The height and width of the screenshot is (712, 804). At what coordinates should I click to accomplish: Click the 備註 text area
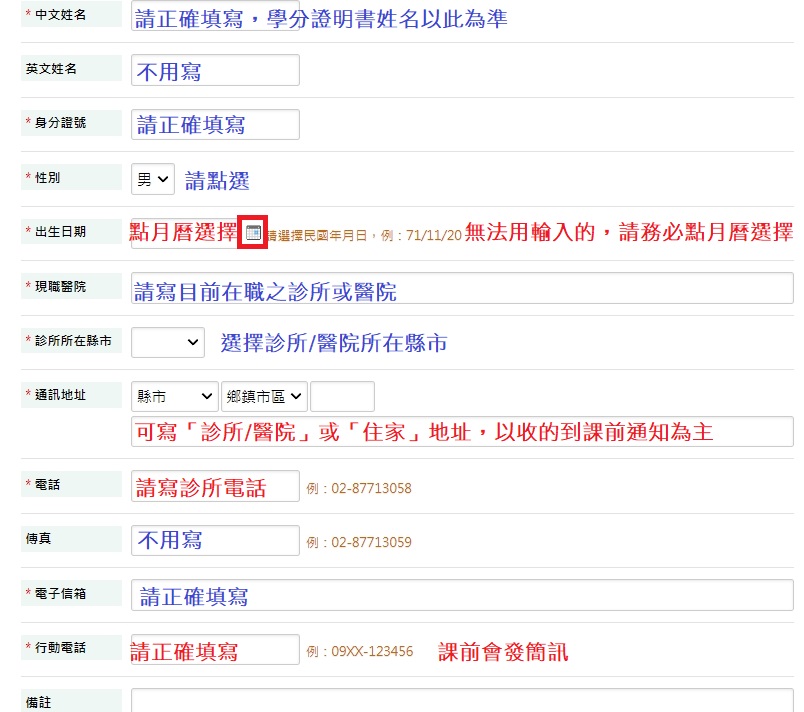[462, 700]
